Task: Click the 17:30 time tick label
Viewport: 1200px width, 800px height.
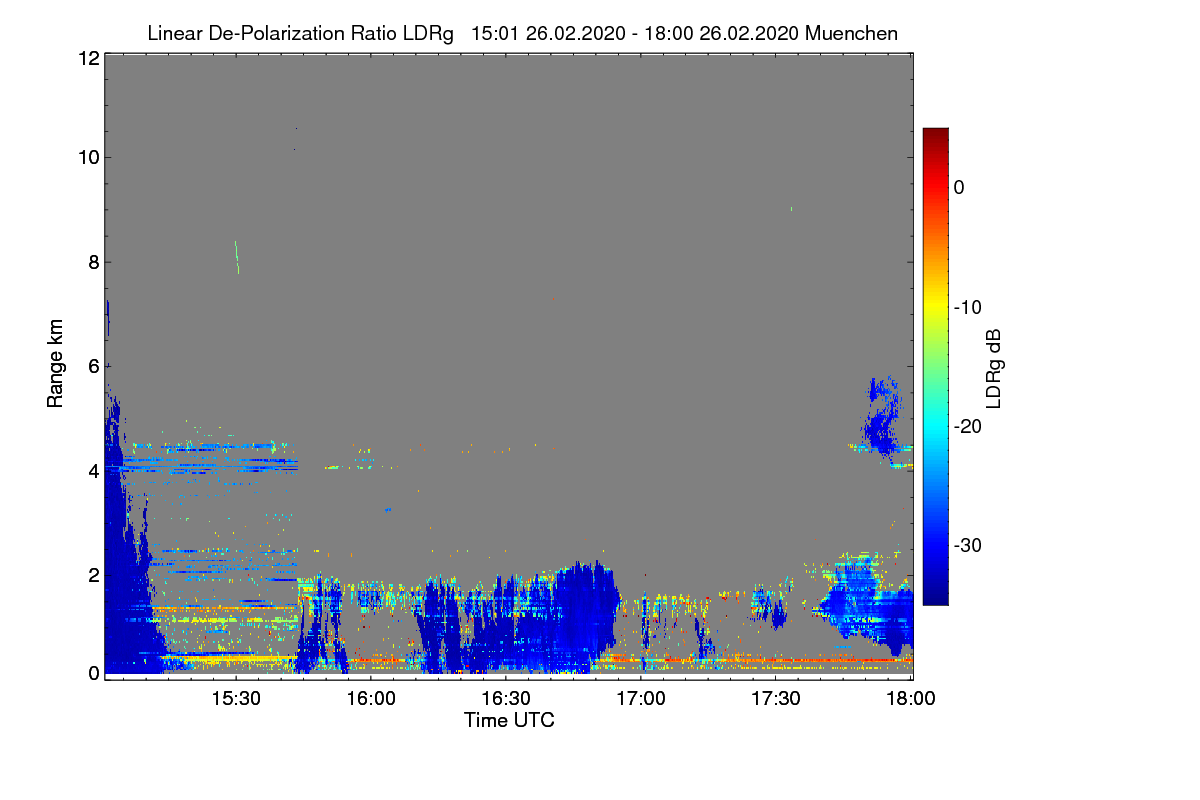Action: point(775,700)
